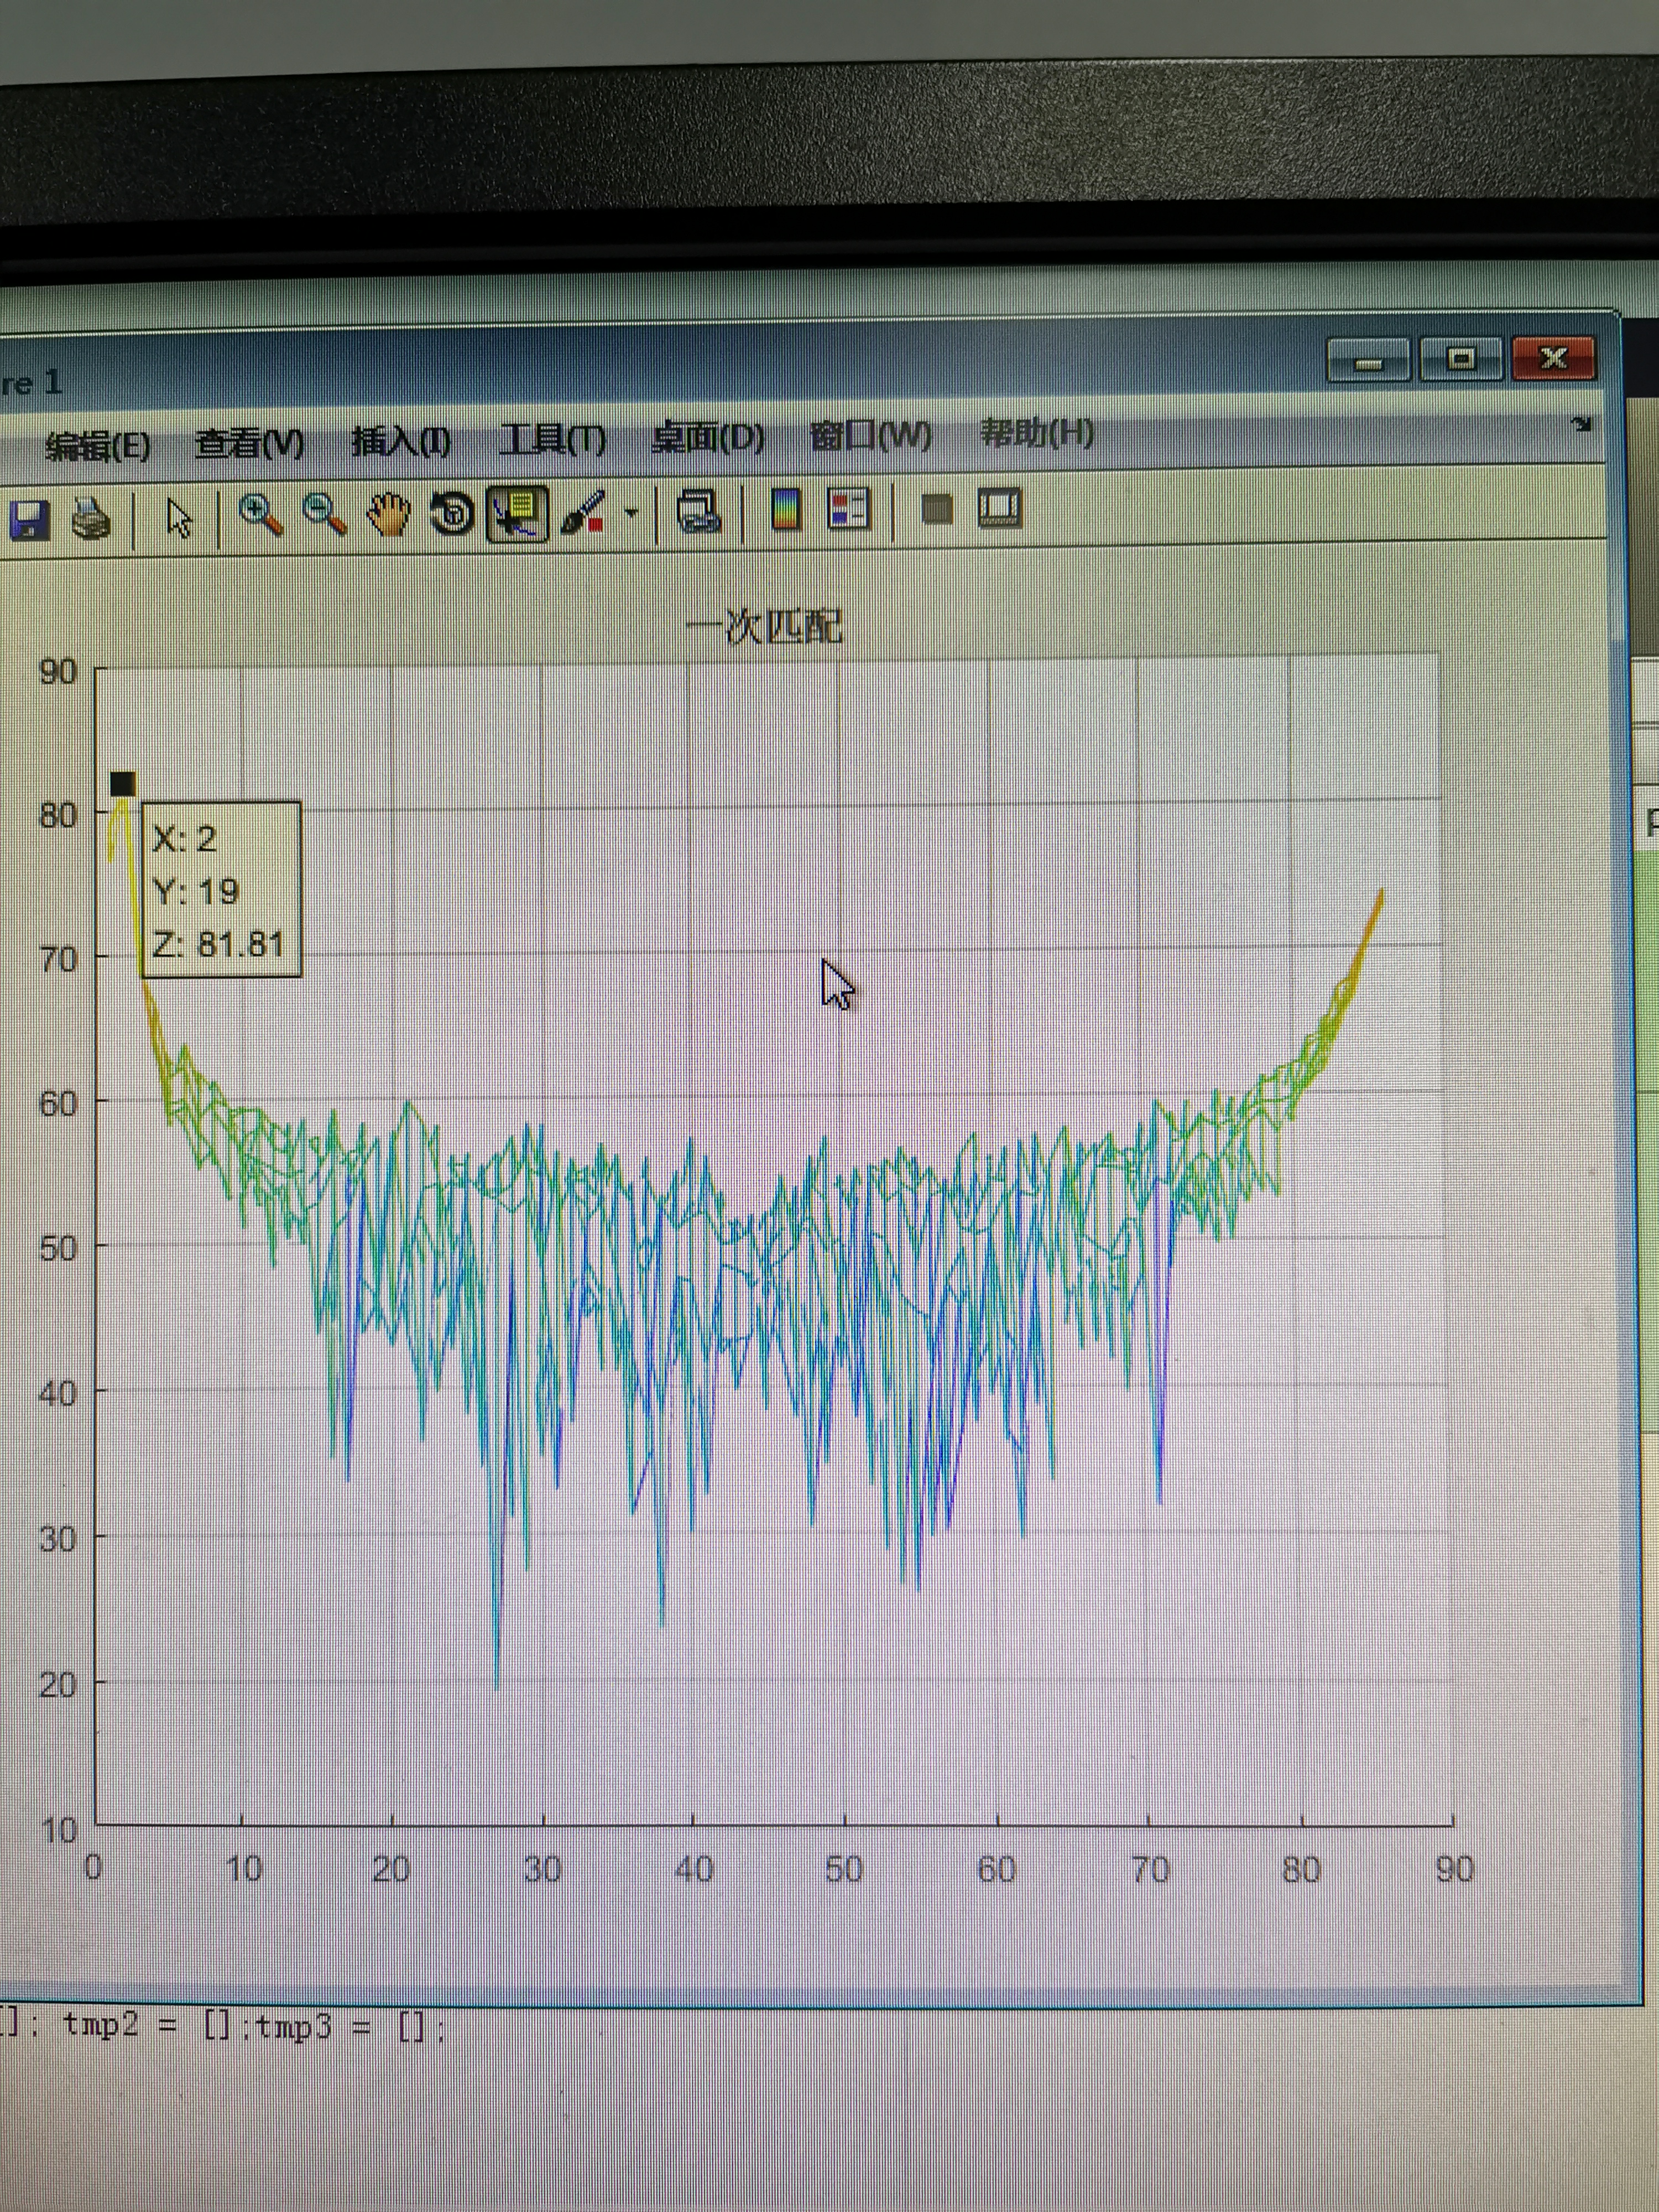This screenshot has width=1659, height=2212.
Task: Click the Hide Plot Tools icon
Action: pyautogui.click(x=936, y=509)
